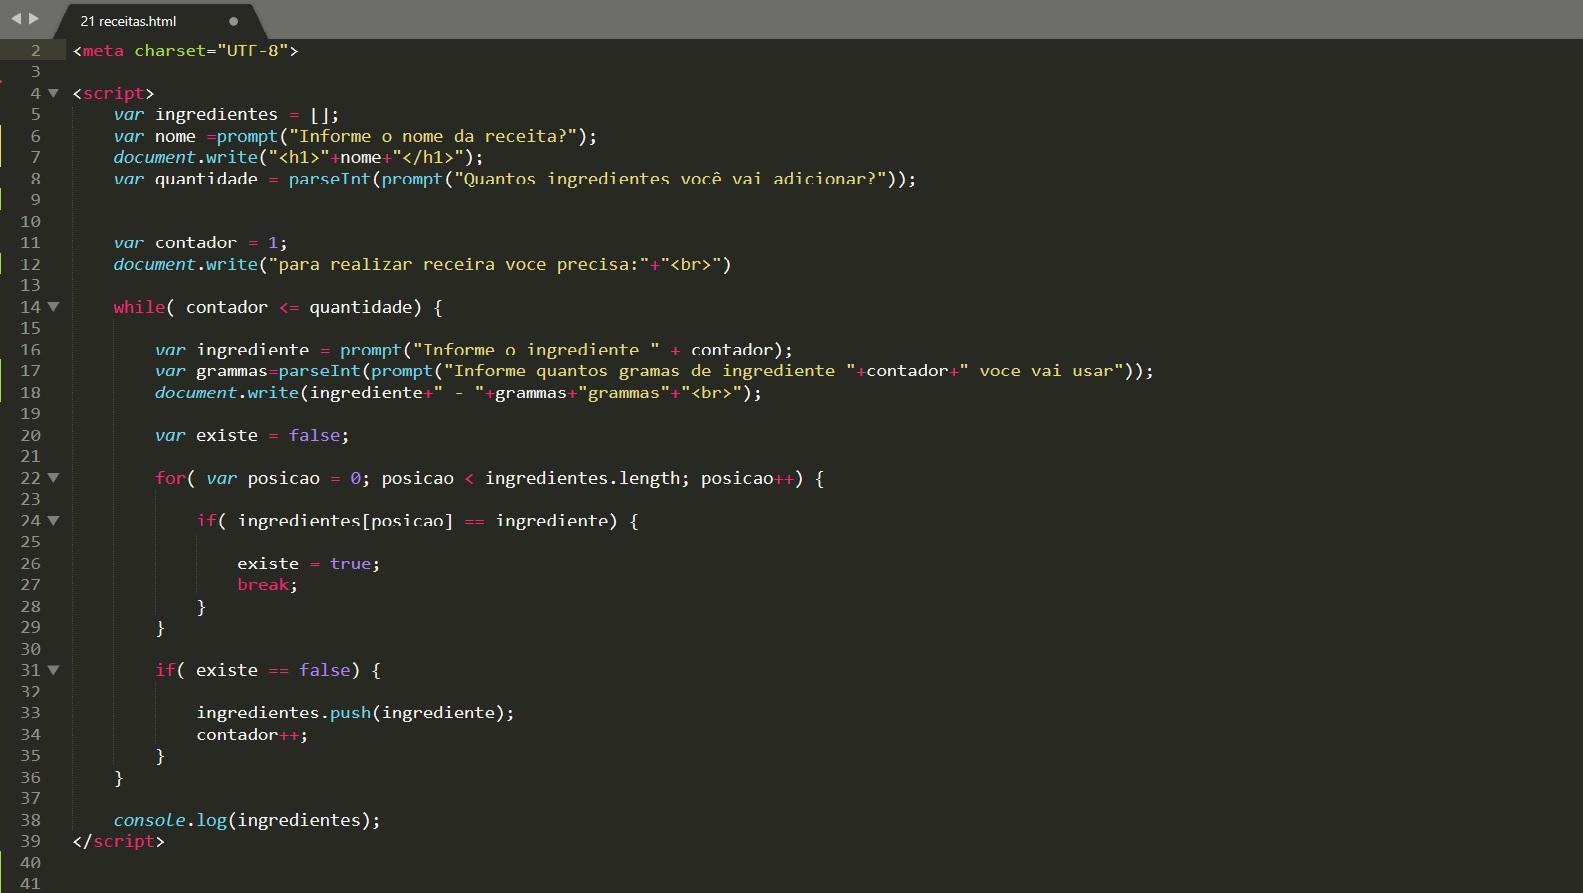The width and height of the screenshot is (1583, 893).
Task: Select the 21 receitas.html tab
Action: (x=128, y=21)
